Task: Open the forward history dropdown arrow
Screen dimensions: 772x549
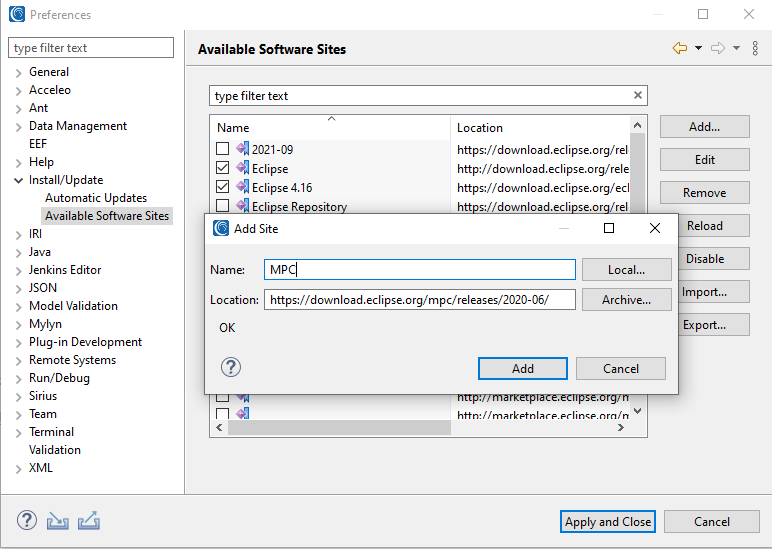Action: (x=736, y=48)
